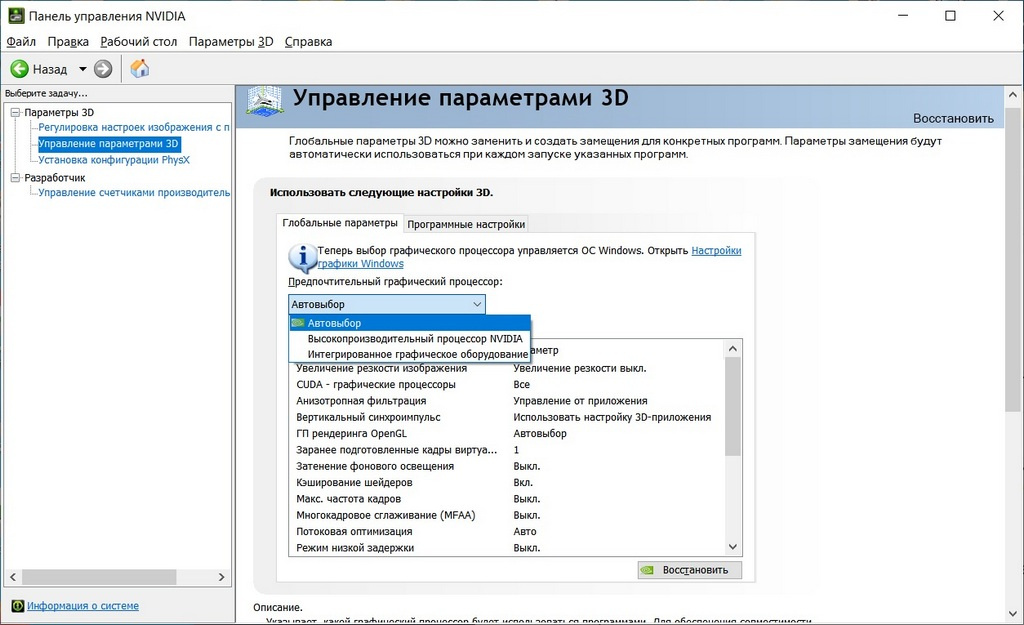Click the settings list scroll down arrow
Viewport: 1024px width, 625px height.
[733, 547]
